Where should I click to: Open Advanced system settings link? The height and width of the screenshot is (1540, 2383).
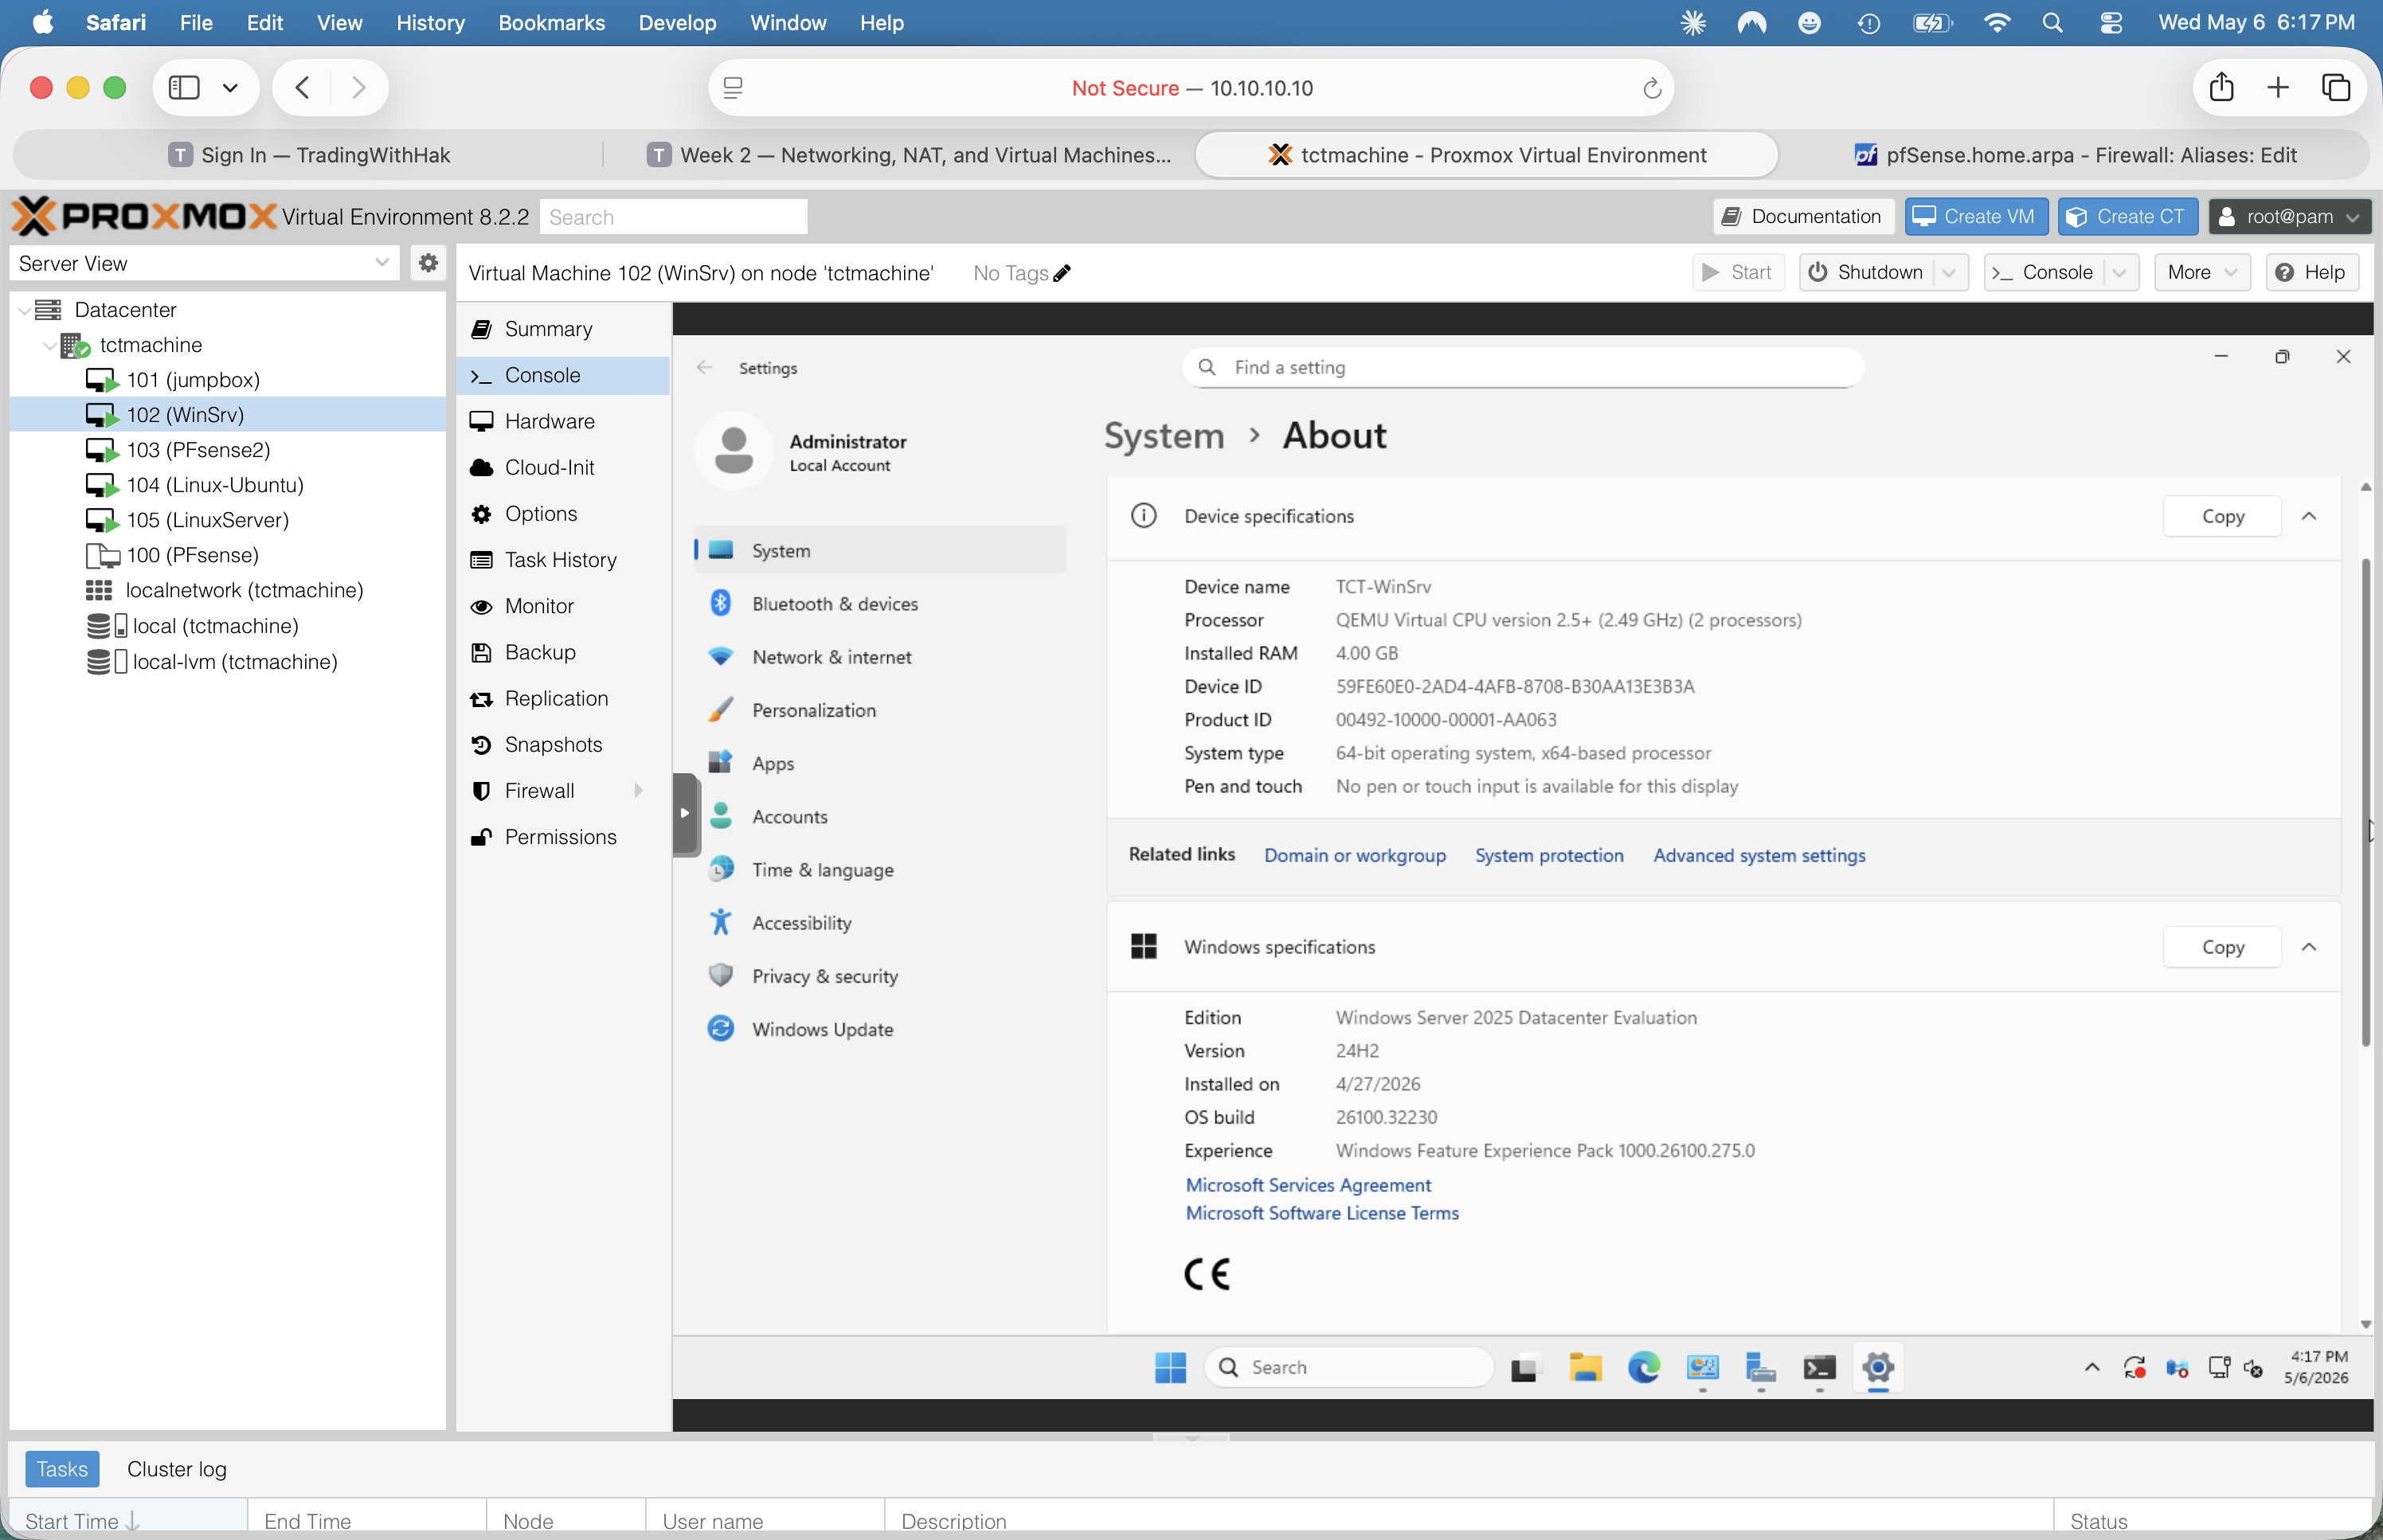point(1759,855)
